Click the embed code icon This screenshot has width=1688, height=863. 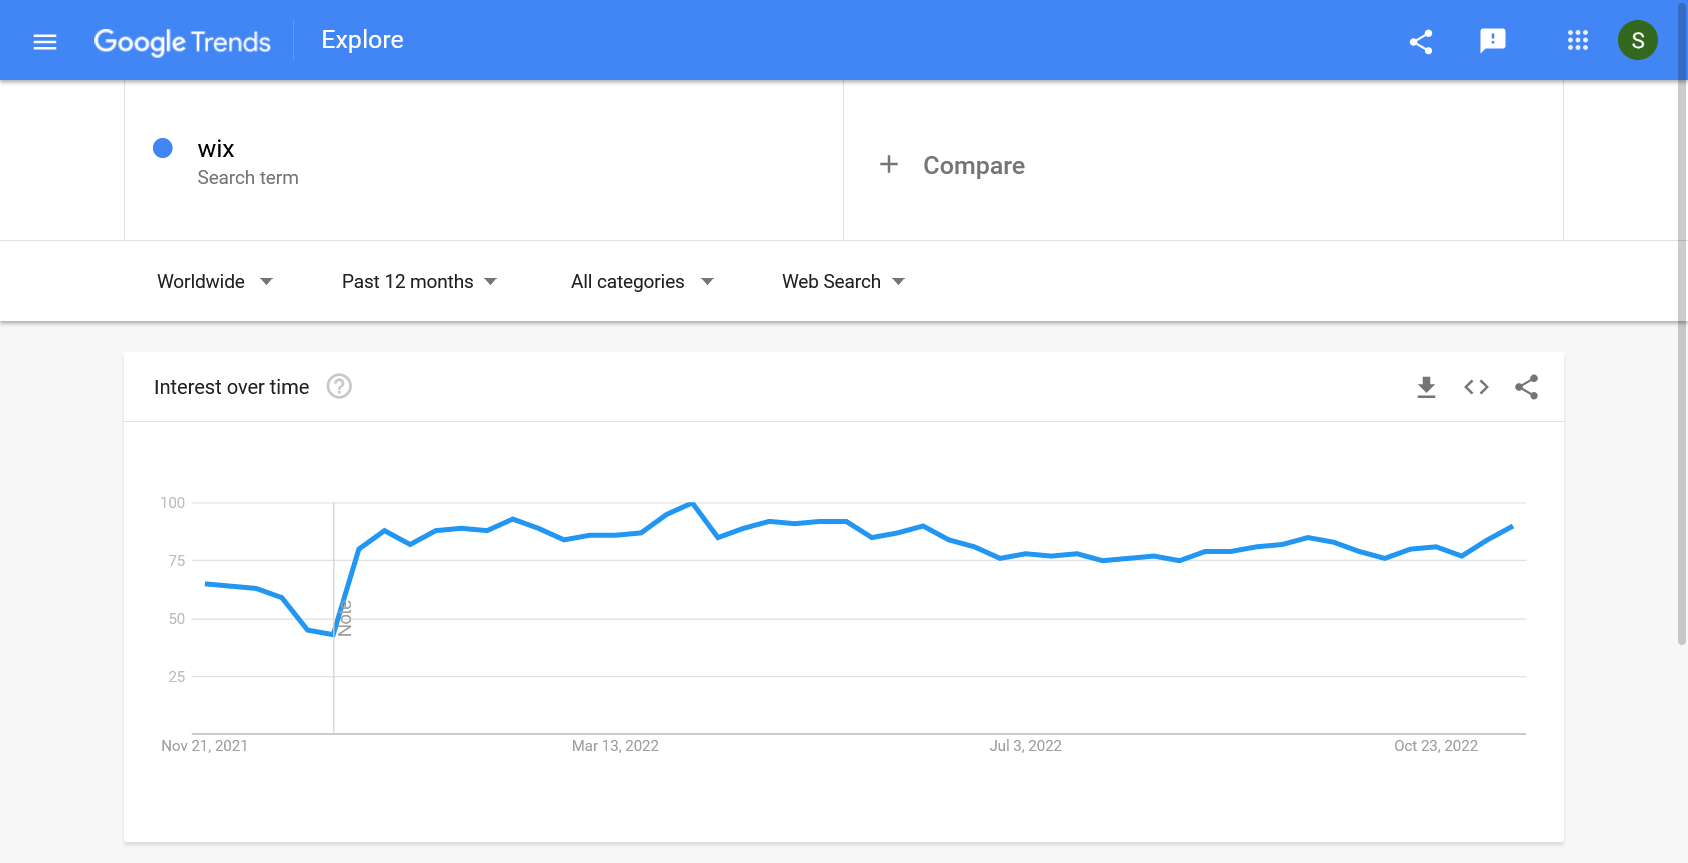click(x=1476, y=387)
